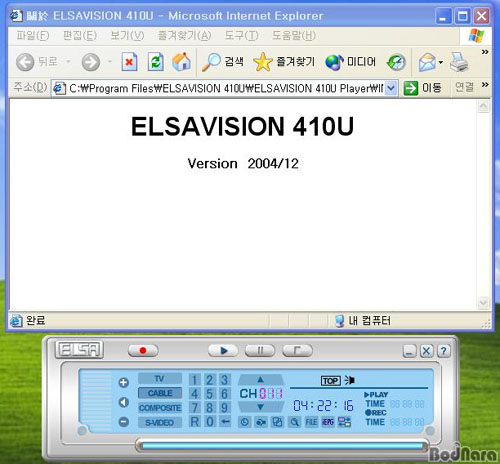Select the CABLE input source
500x464 pixels.
160,393
